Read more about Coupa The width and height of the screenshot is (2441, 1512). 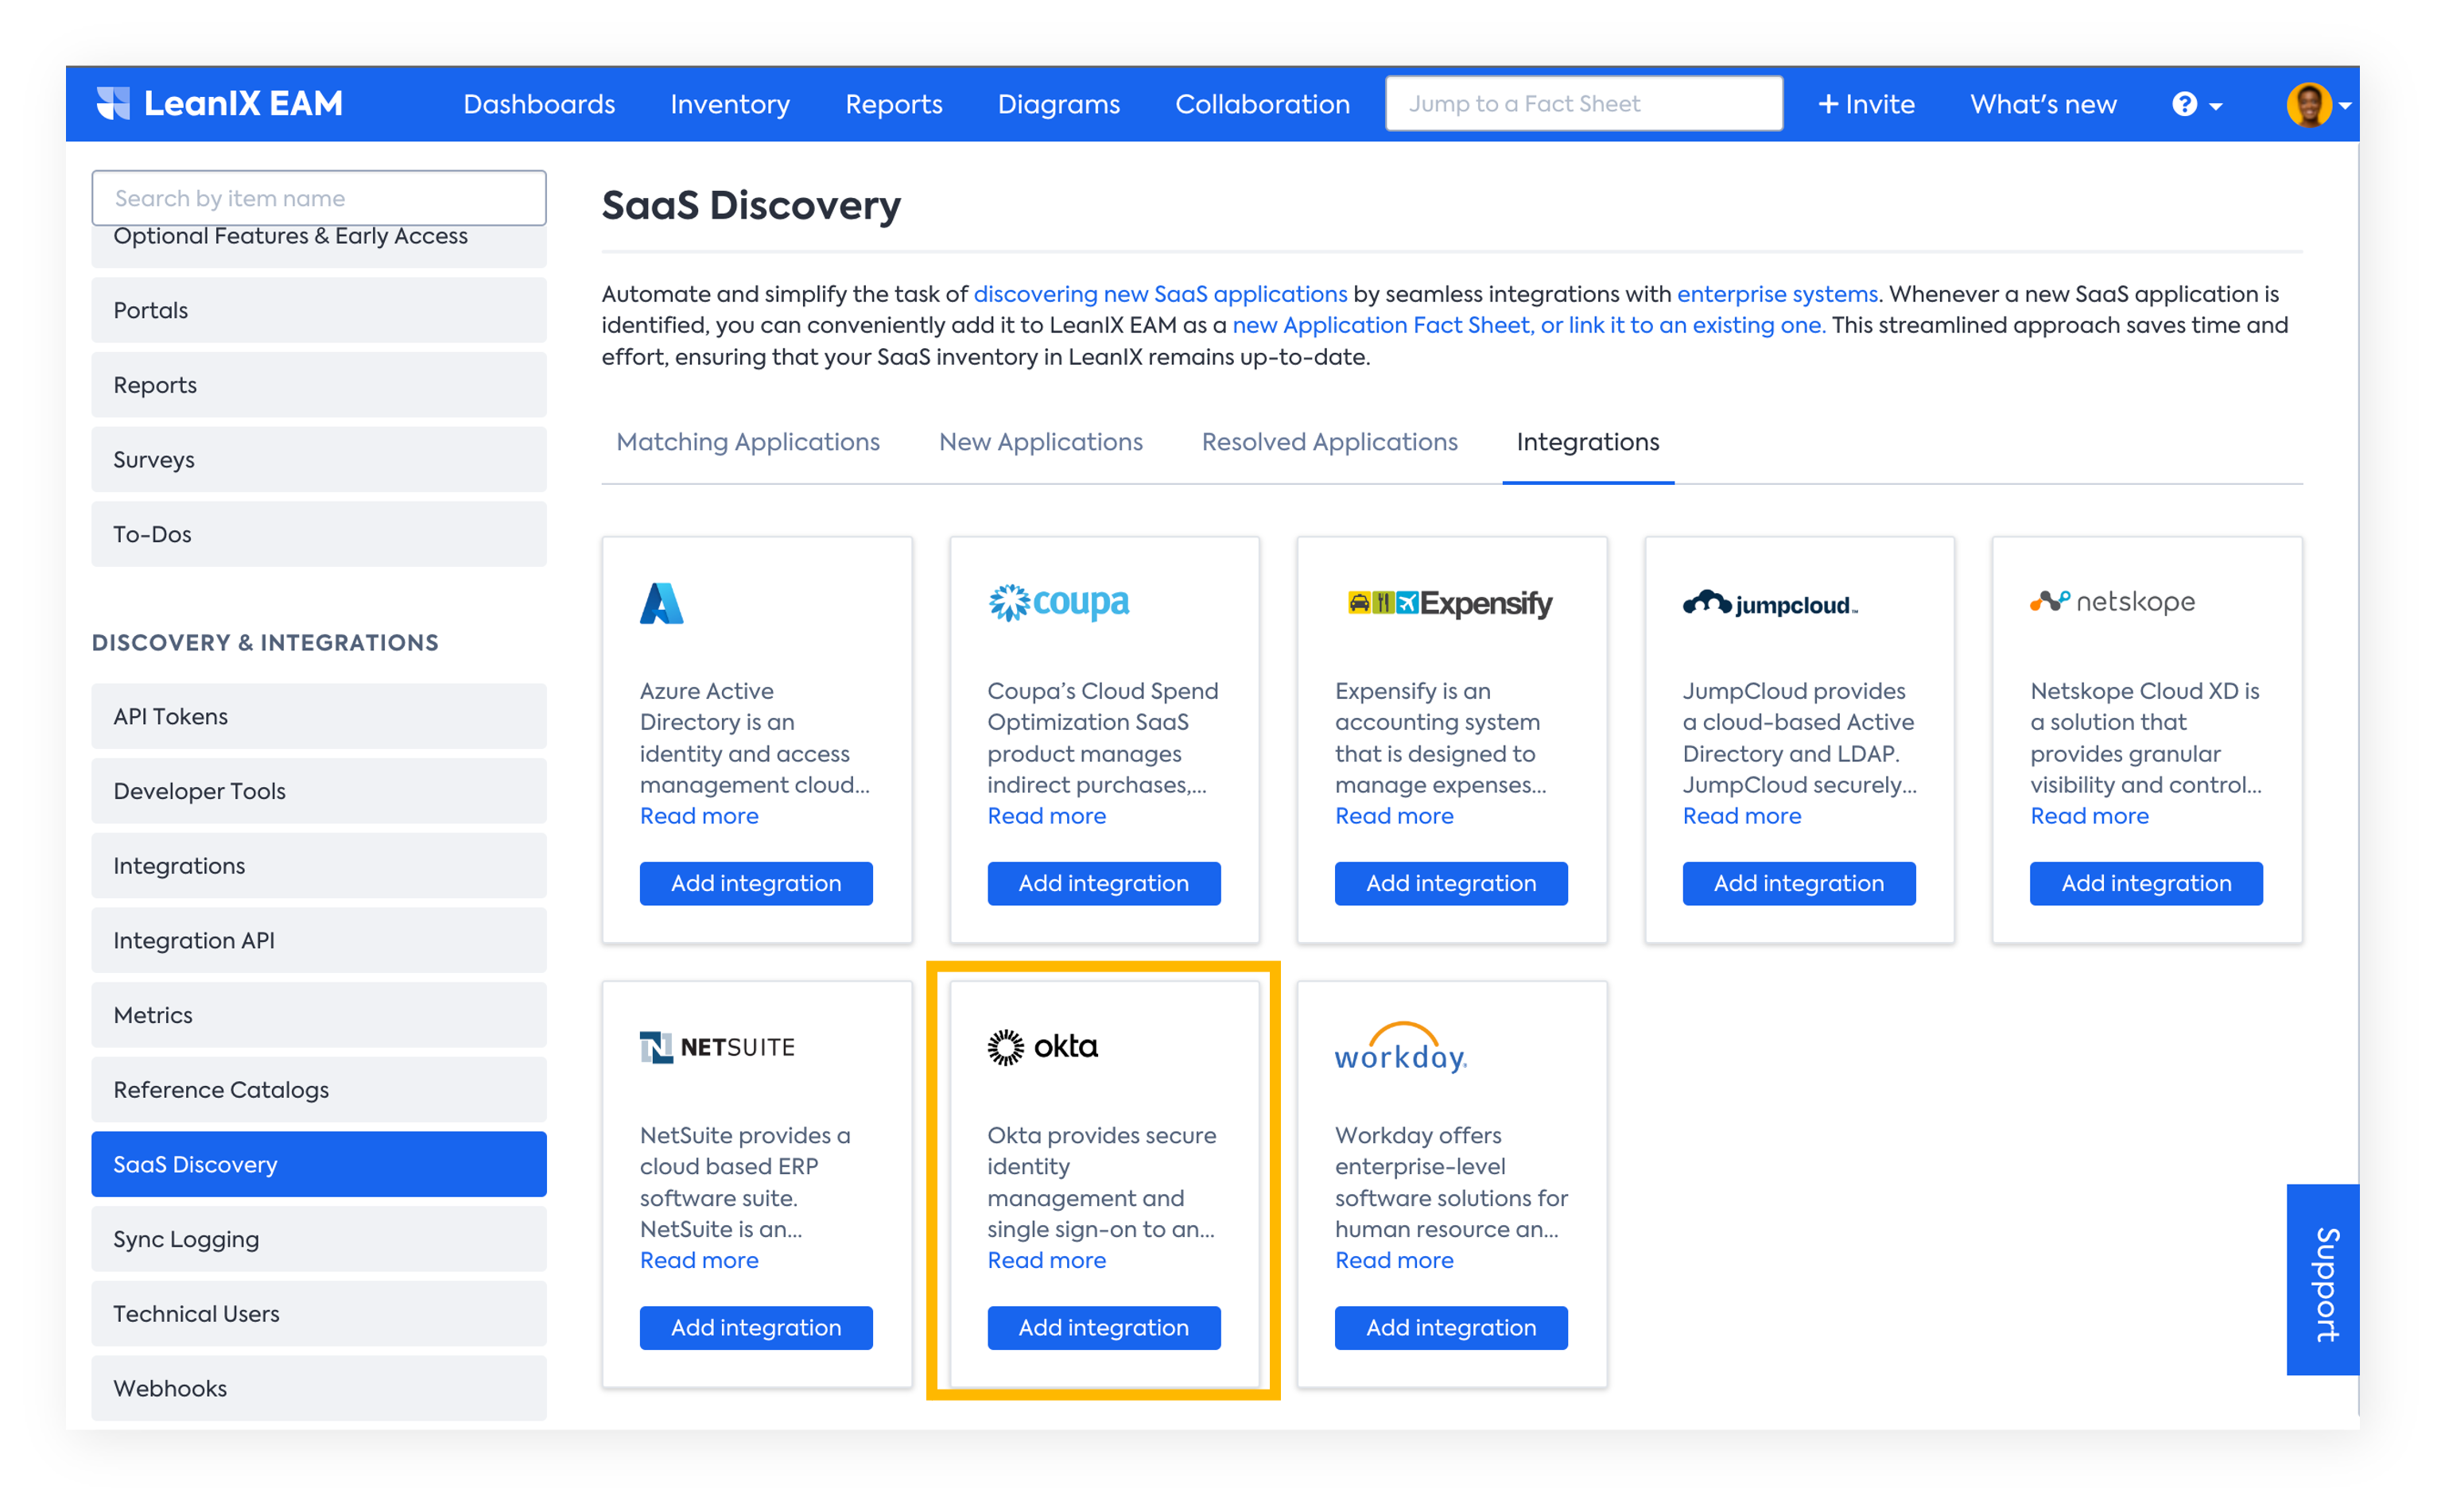[x=1046, y=816]
